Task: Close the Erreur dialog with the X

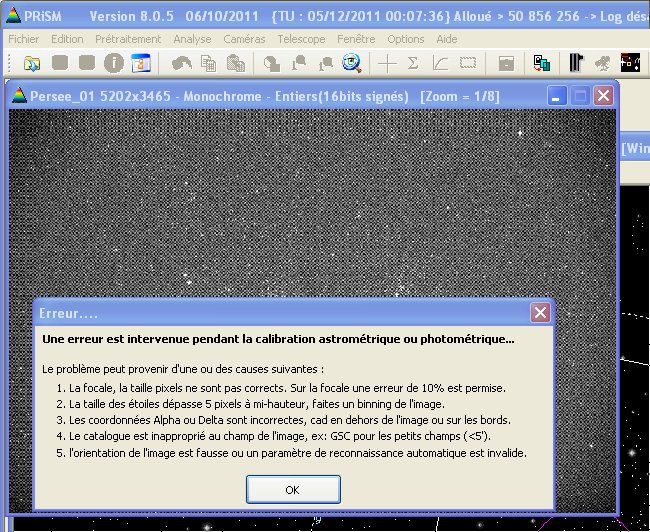Action: tap(540, 313)
